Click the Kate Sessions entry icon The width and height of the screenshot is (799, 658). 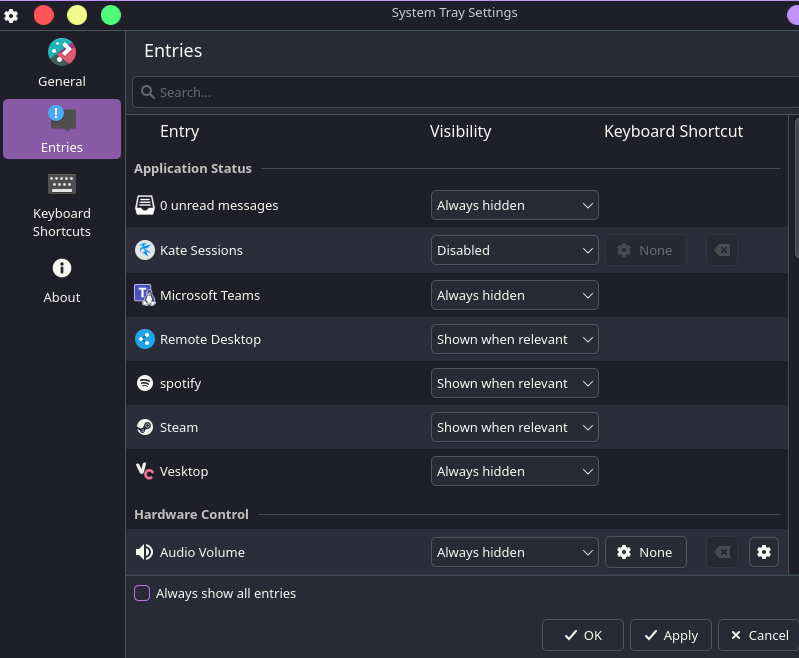(144, 250)
